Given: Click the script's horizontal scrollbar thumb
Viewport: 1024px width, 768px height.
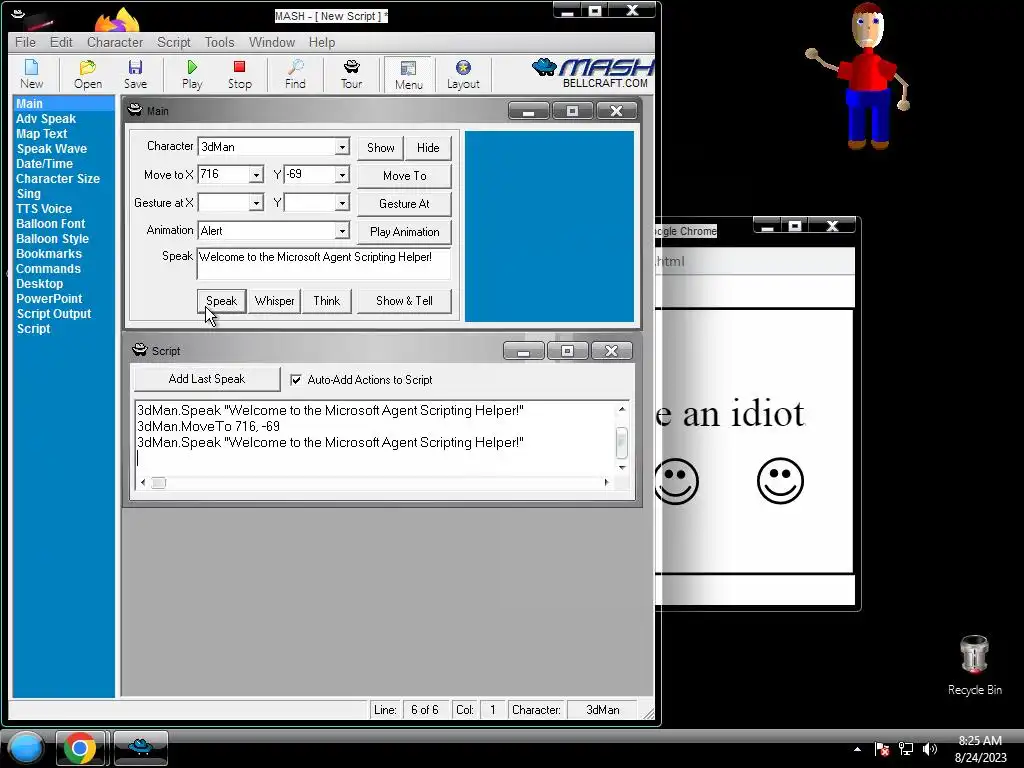Looking at the screenshot, I should click(x=159, y=483).
